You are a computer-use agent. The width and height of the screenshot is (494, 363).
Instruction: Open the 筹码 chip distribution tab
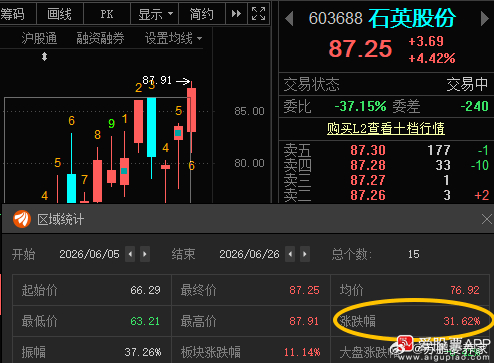[x=13, y=14]
